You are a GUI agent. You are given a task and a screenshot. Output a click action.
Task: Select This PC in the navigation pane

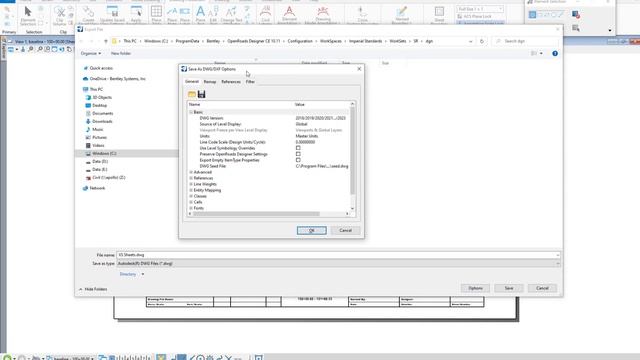point(96,89)
